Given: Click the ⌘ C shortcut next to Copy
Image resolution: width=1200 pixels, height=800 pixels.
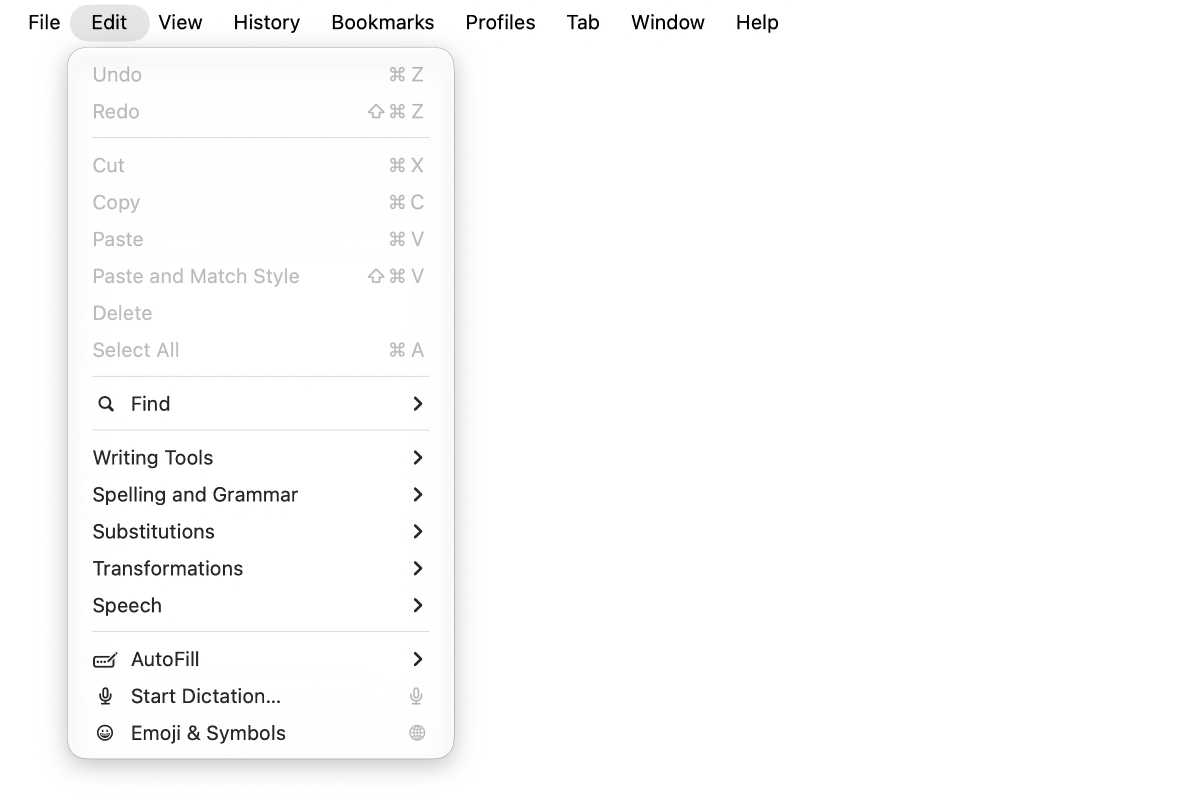Looking at the screenshot, I should (406, 203).
